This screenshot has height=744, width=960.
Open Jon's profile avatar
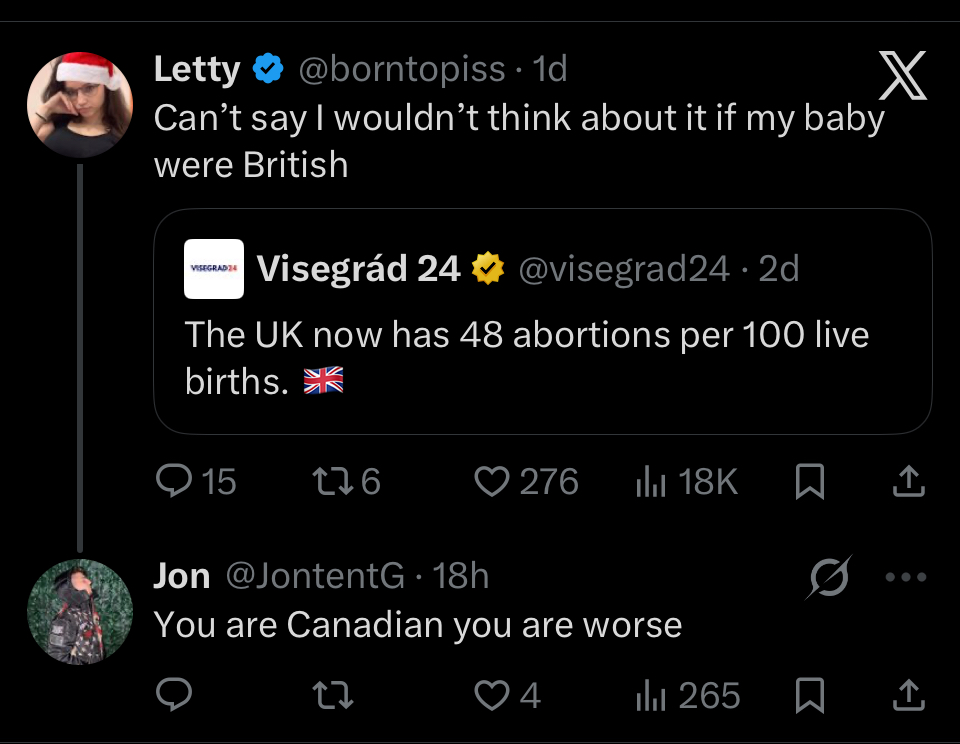coord(80,611)
